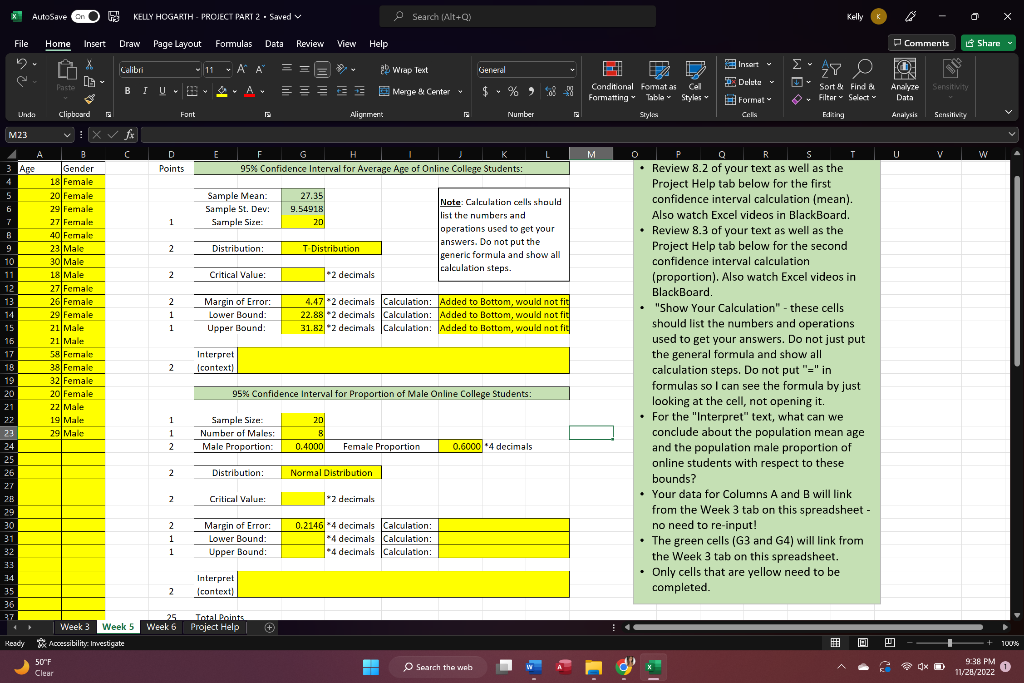Open the Formulas ribbon tab
Image resolution: width=1024 pixels, height=683 pixels.
point(233,44)
